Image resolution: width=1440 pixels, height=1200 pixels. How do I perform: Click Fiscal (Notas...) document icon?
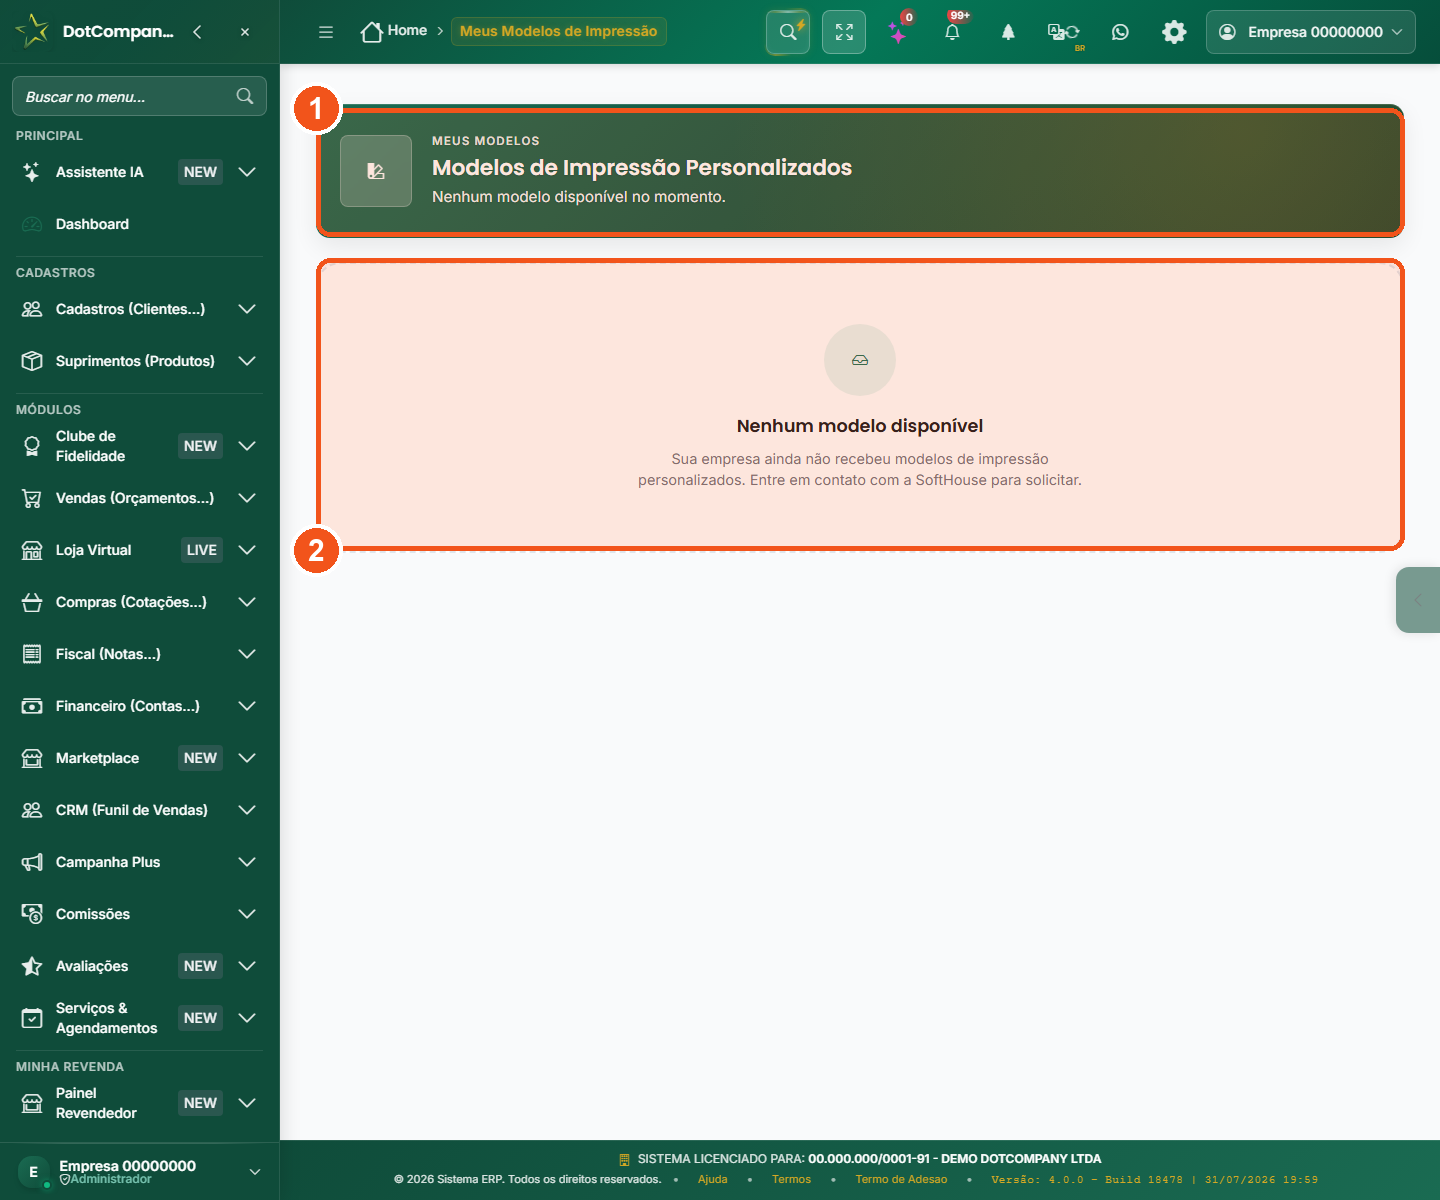32,654
